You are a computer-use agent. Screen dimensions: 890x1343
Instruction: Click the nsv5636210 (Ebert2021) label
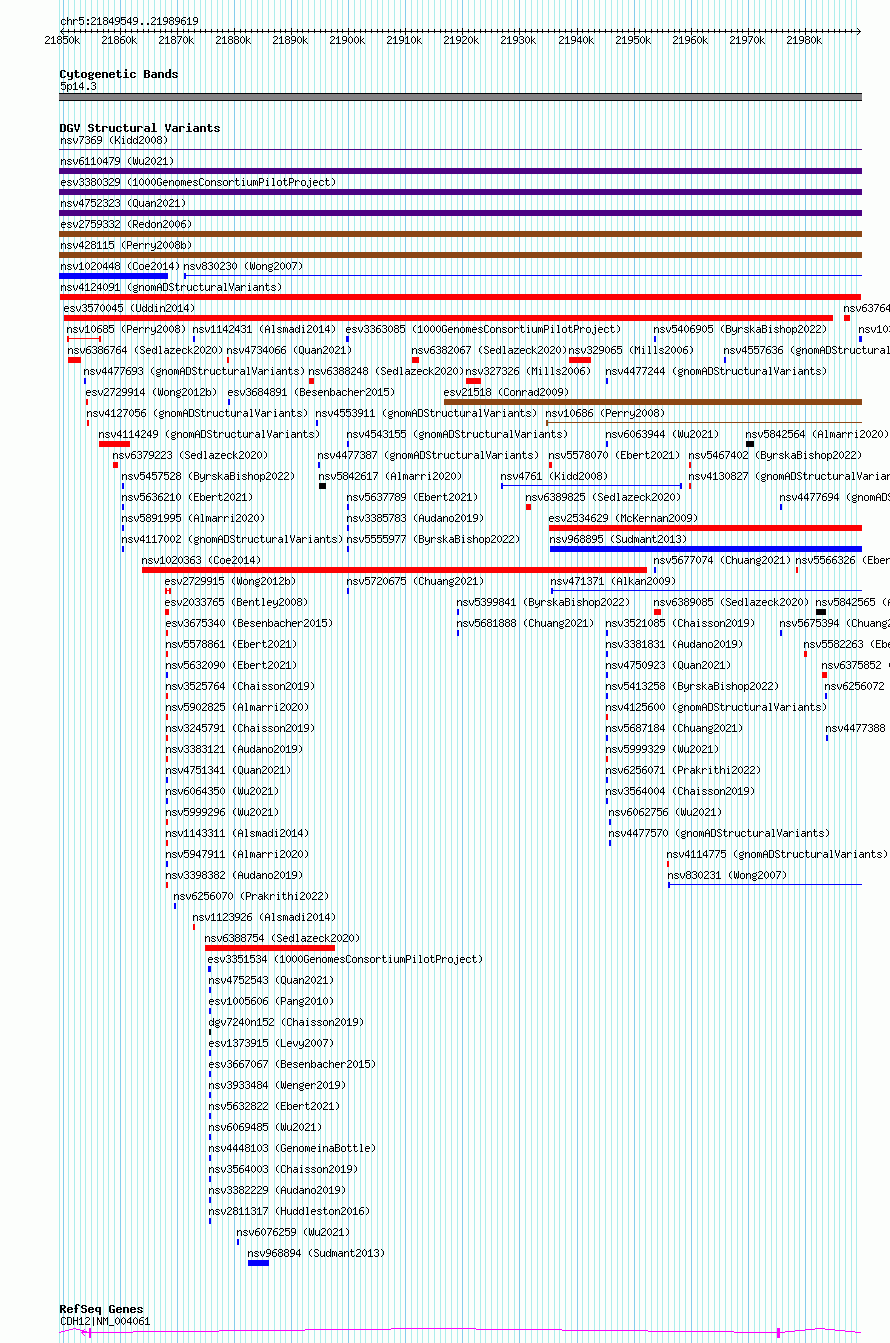(x=187, y=497)
